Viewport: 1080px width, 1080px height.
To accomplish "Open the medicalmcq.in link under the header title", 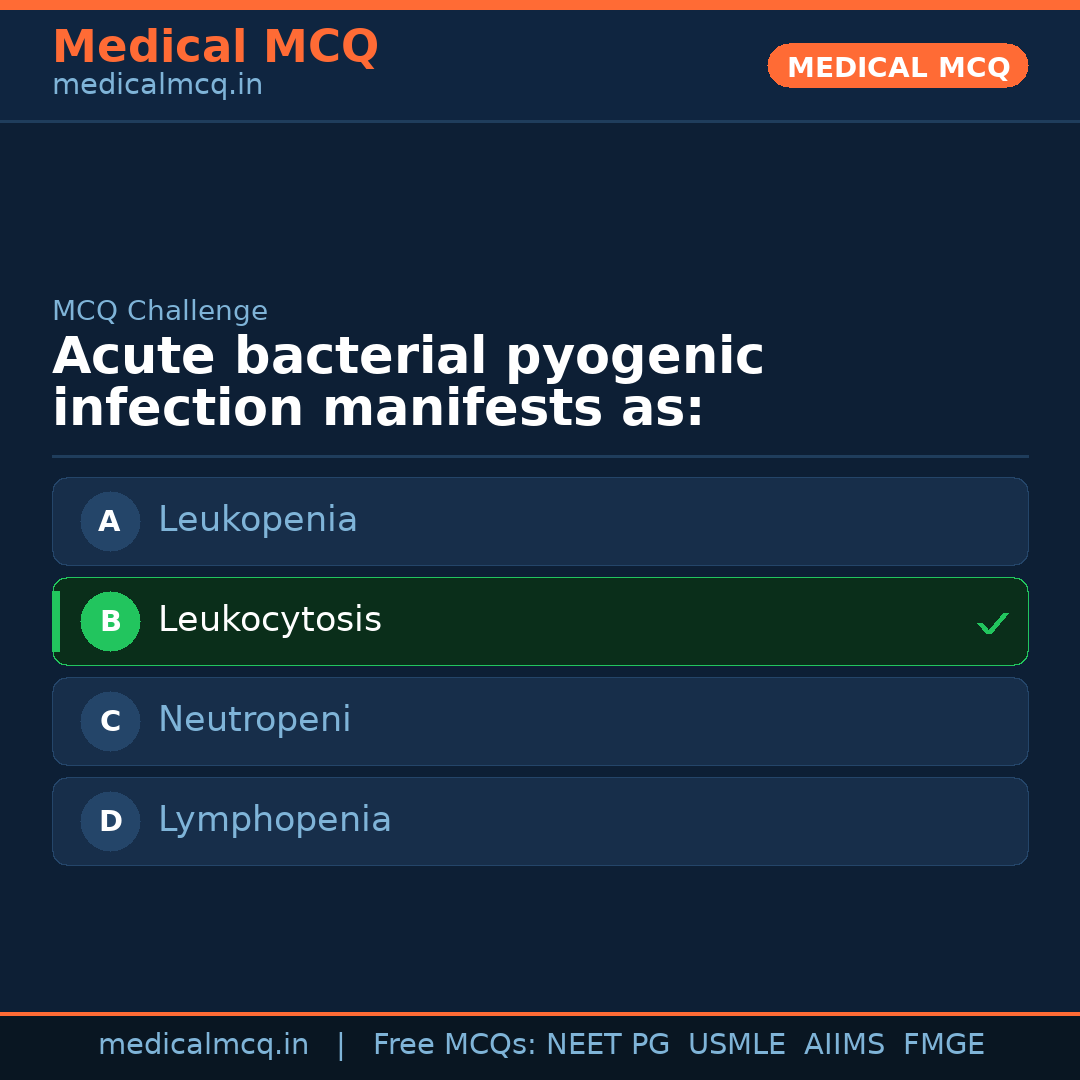I will (x=157, y=86).
